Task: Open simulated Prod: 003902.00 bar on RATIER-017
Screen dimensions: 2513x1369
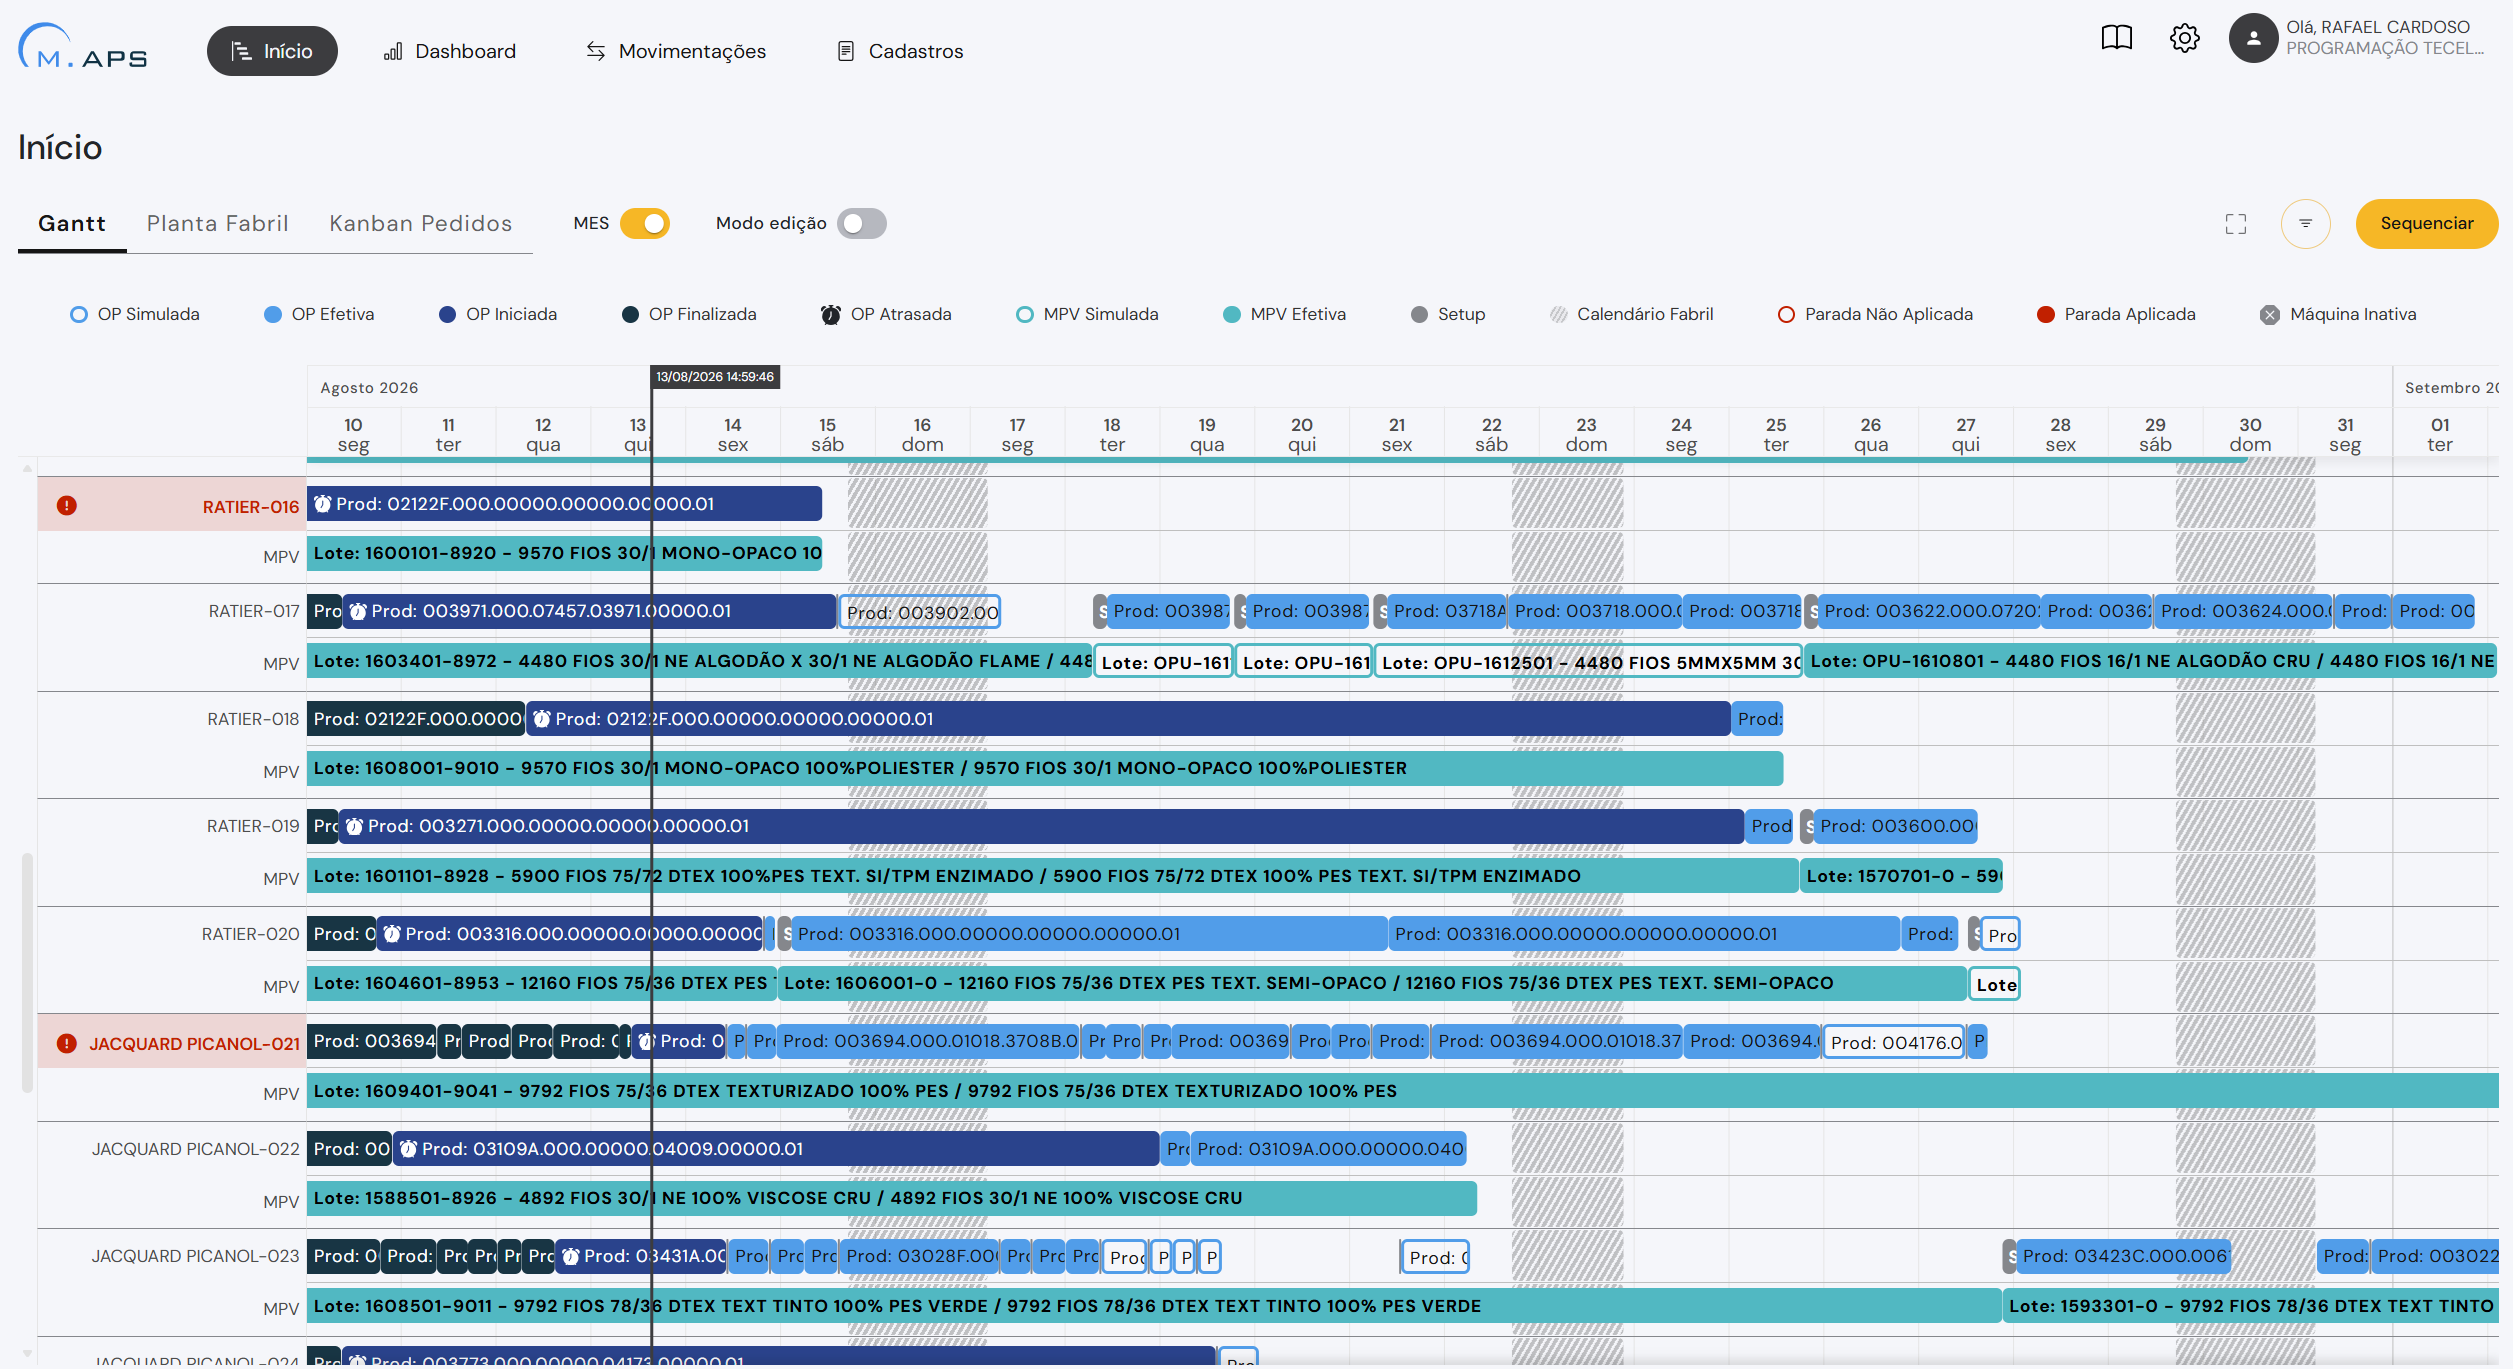Action: pos(920,612)
